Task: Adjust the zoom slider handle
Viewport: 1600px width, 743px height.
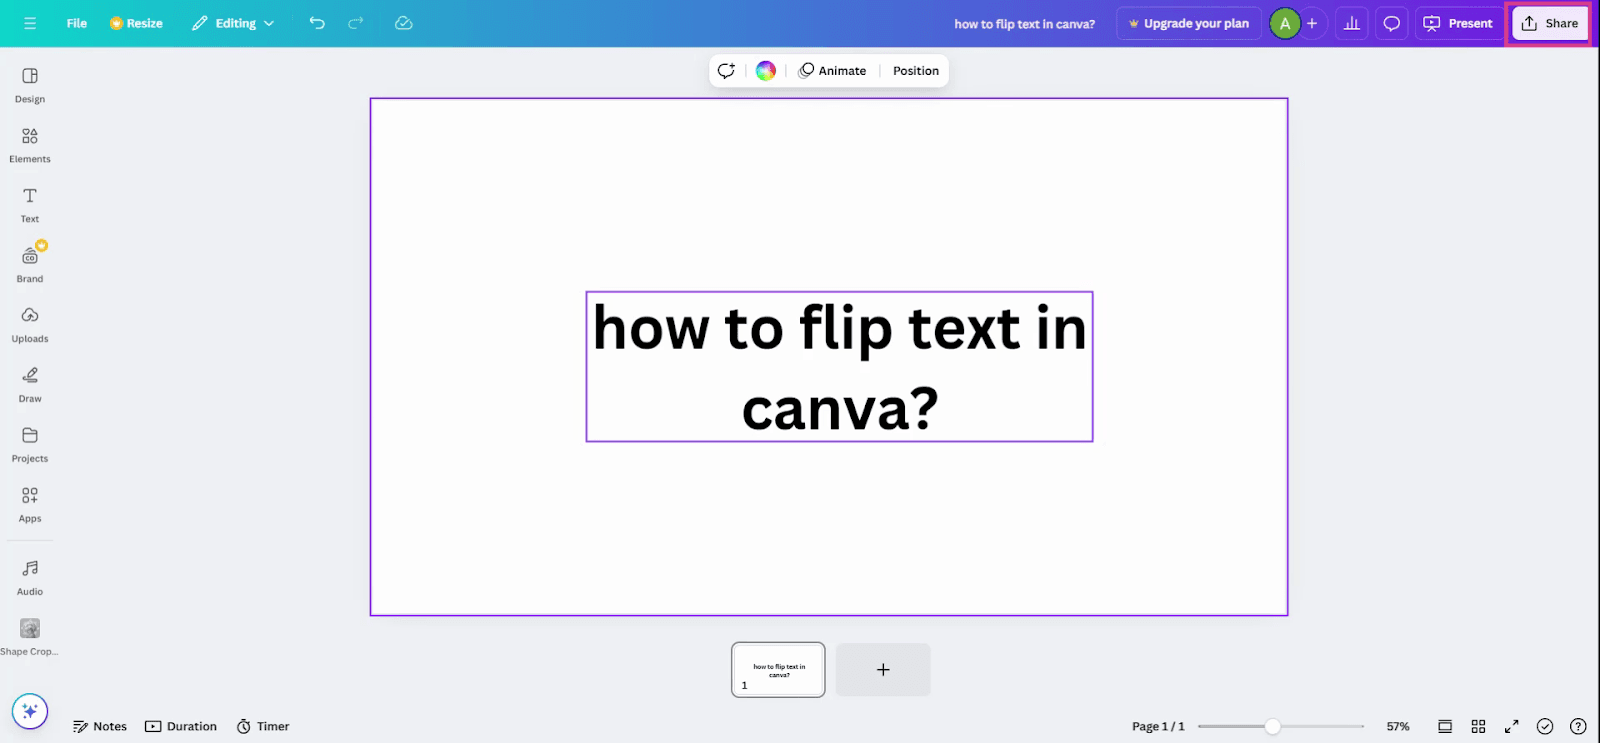Action: [x=1272, y=726]
